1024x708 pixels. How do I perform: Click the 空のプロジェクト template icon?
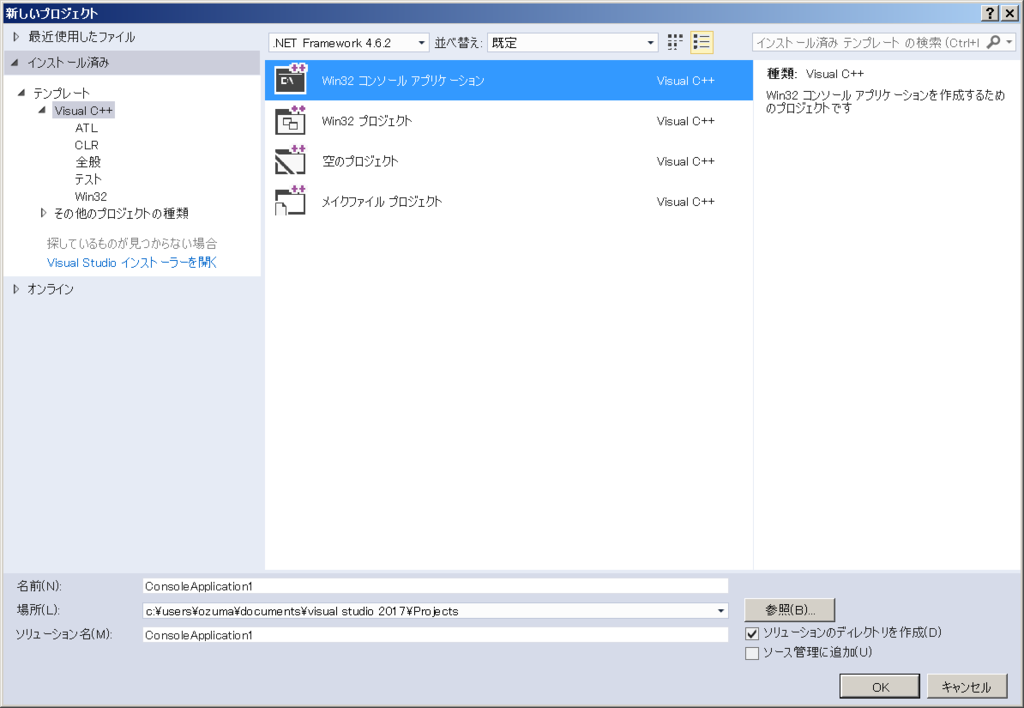pyautogui.click(x=291, y=161)
